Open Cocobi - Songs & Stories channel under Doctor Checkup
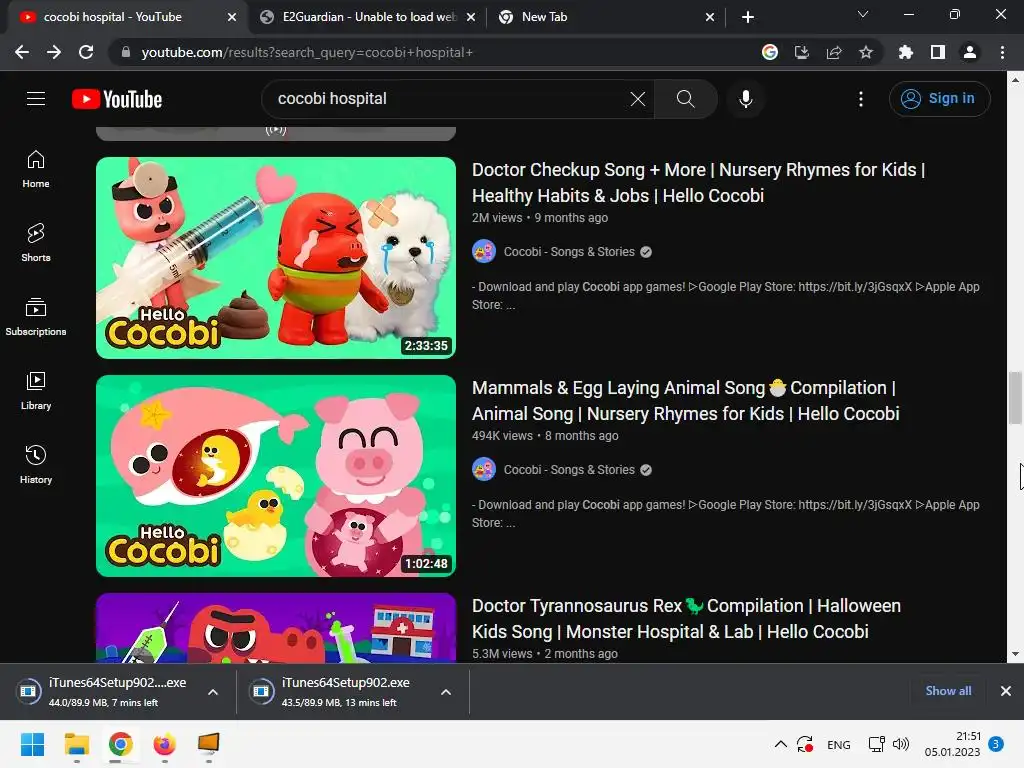This screenshot has width=1024, height=768. (569, 251)
